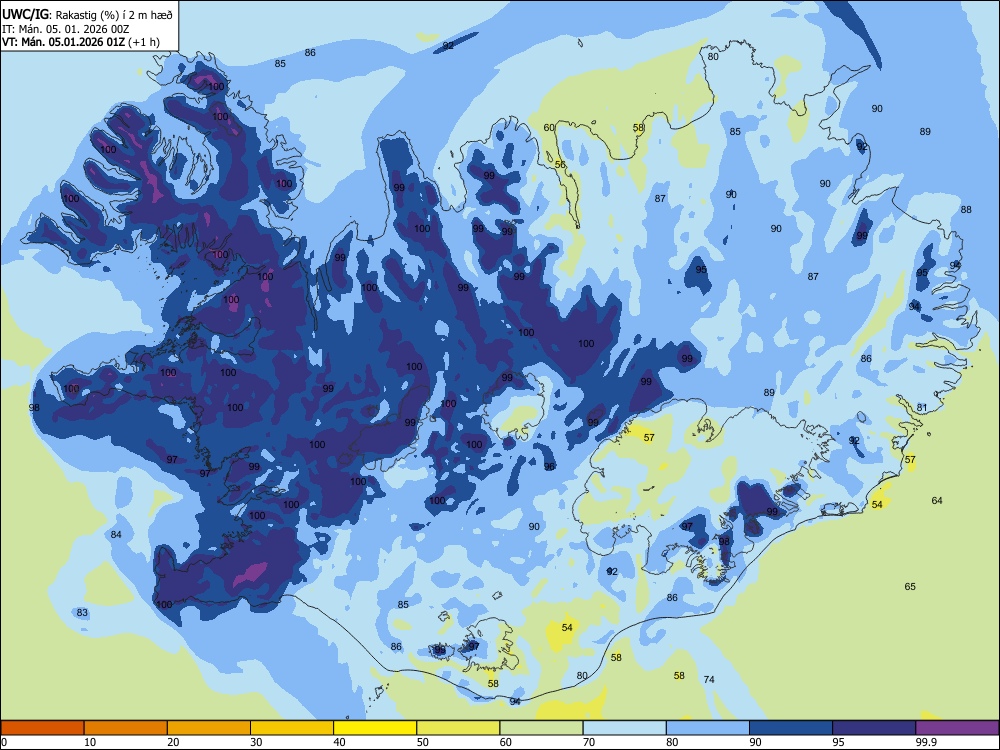Click the legend scale label '10'

tap(90, 742)
